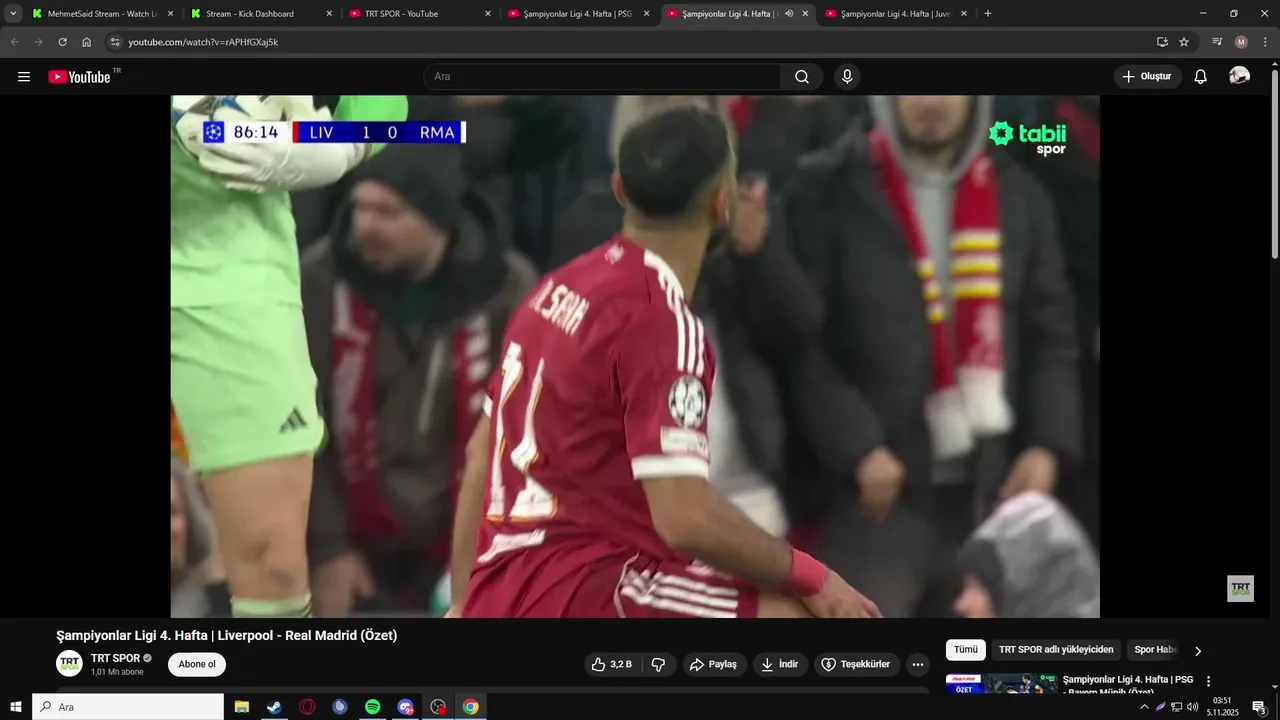The image size is (1280, 720).
Task: Open Windows action center notifications
Action: click(1260, 707)
